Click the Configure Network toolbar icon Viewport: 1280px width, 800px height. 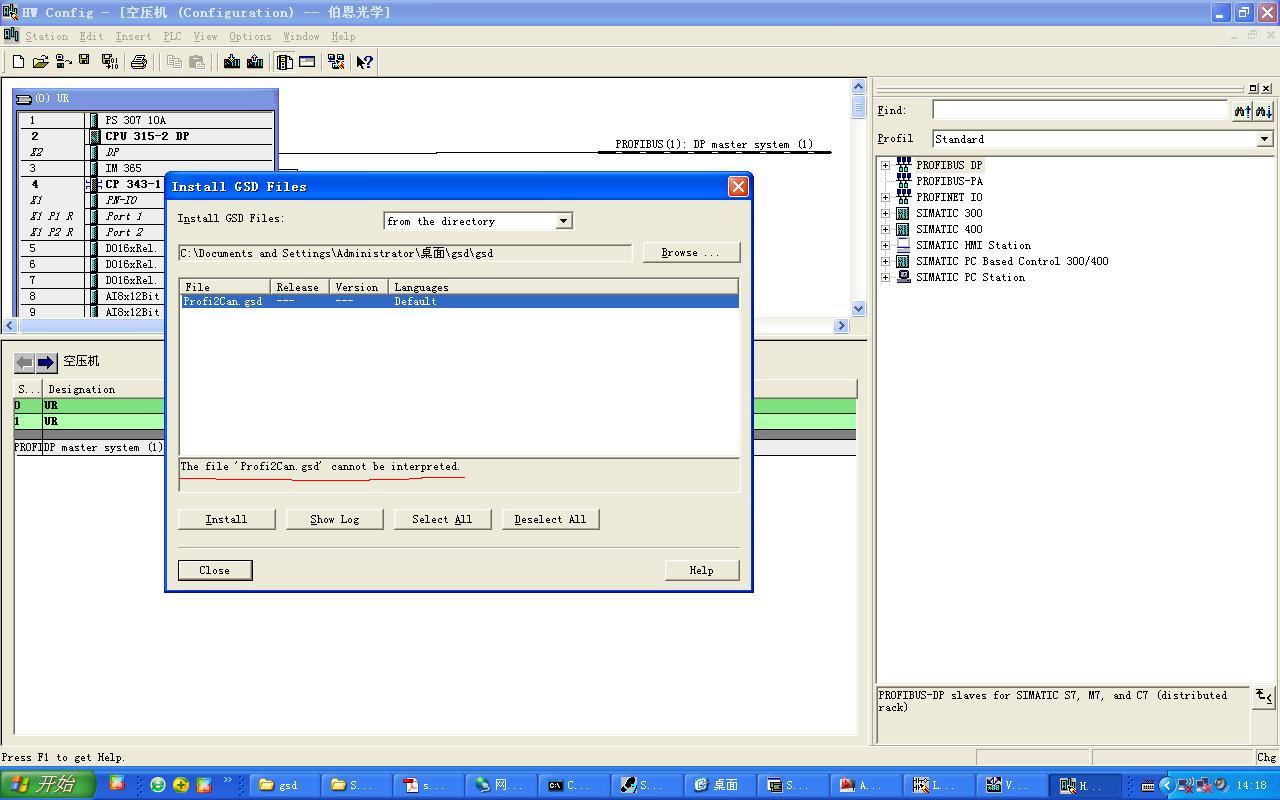336,62
